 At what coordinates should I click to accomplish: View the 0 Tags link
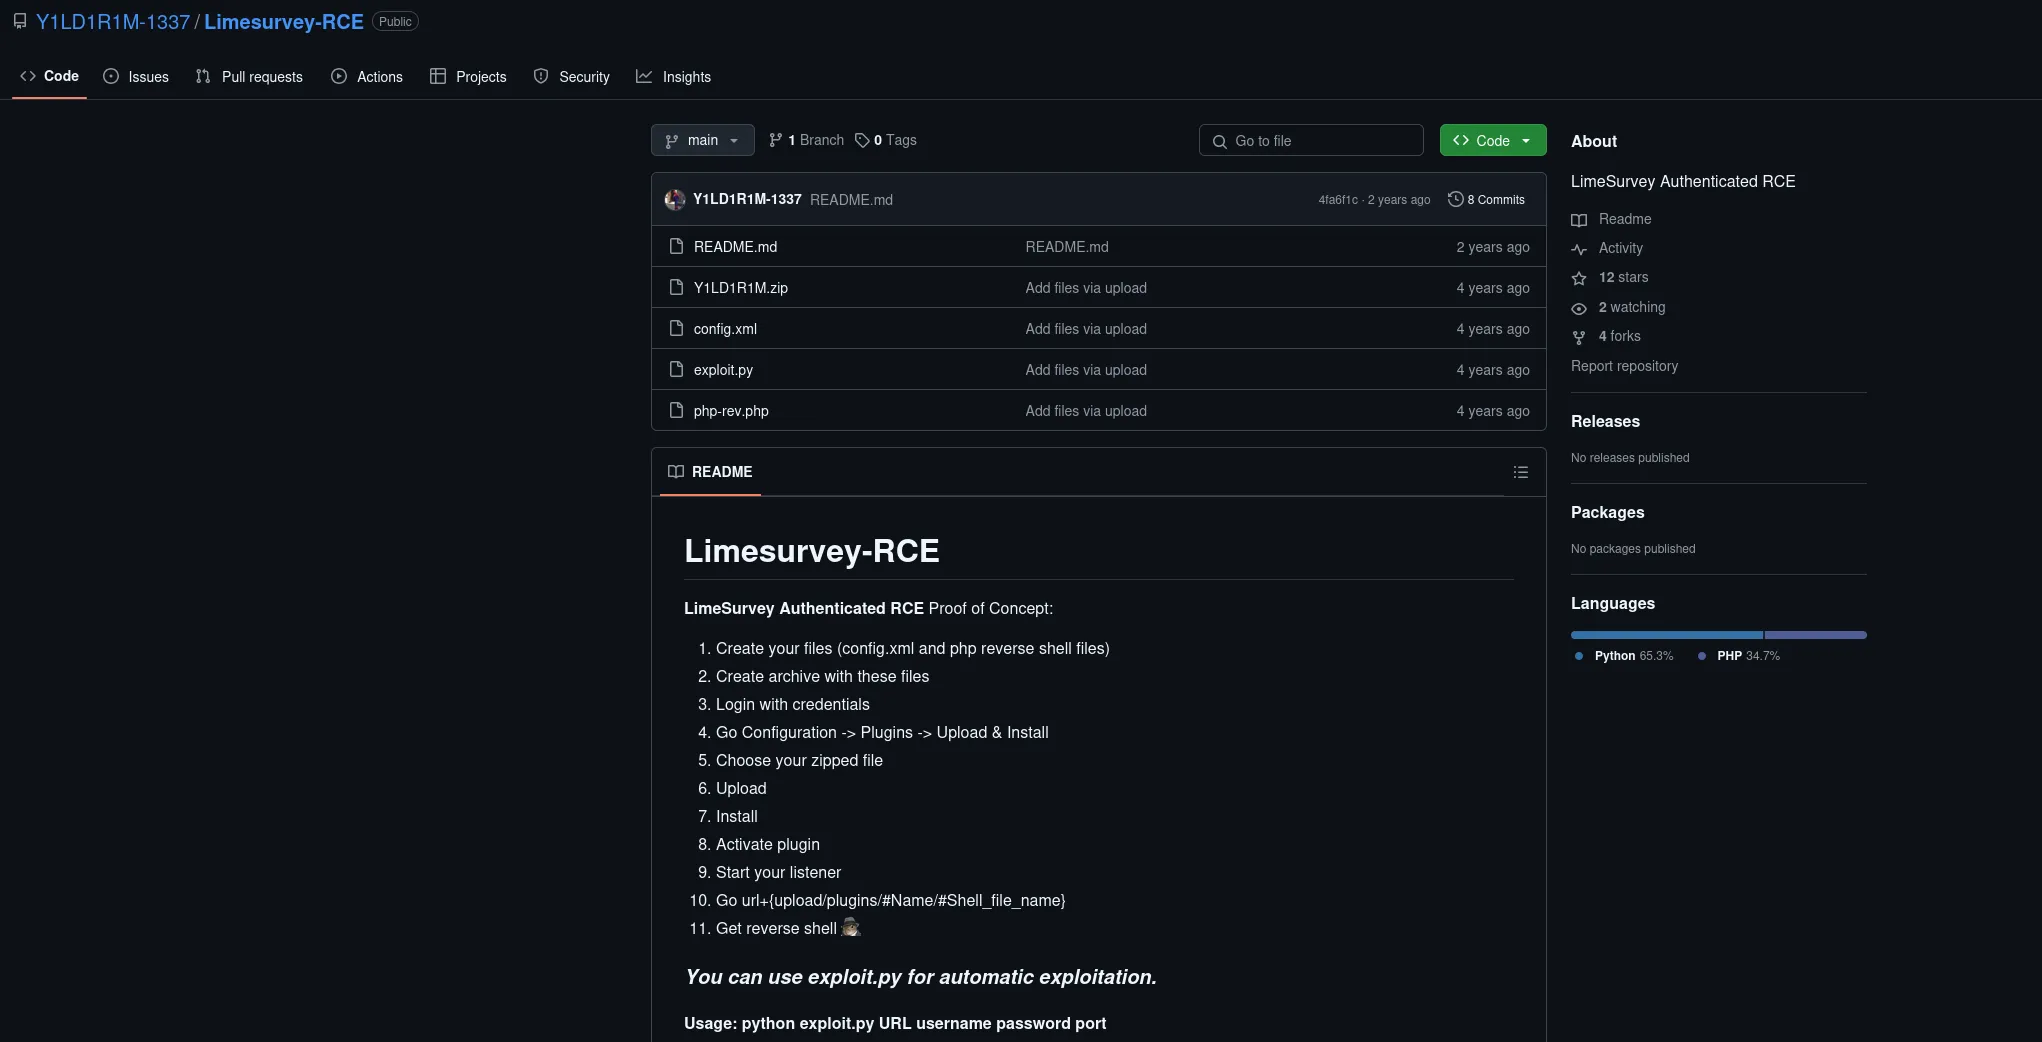[x=886, y=140]
